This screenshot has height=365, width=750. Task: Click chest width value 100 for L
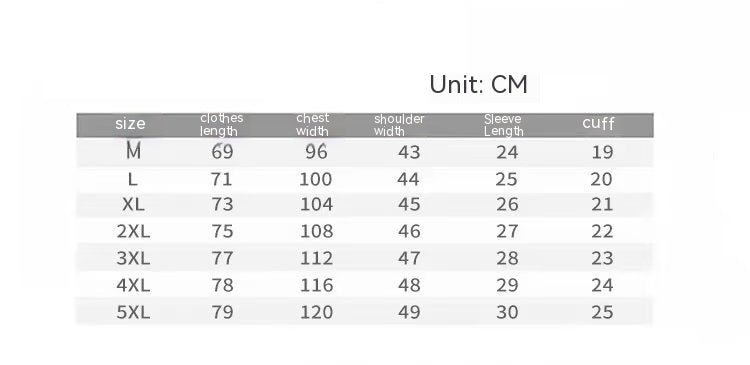coord(316,179)
